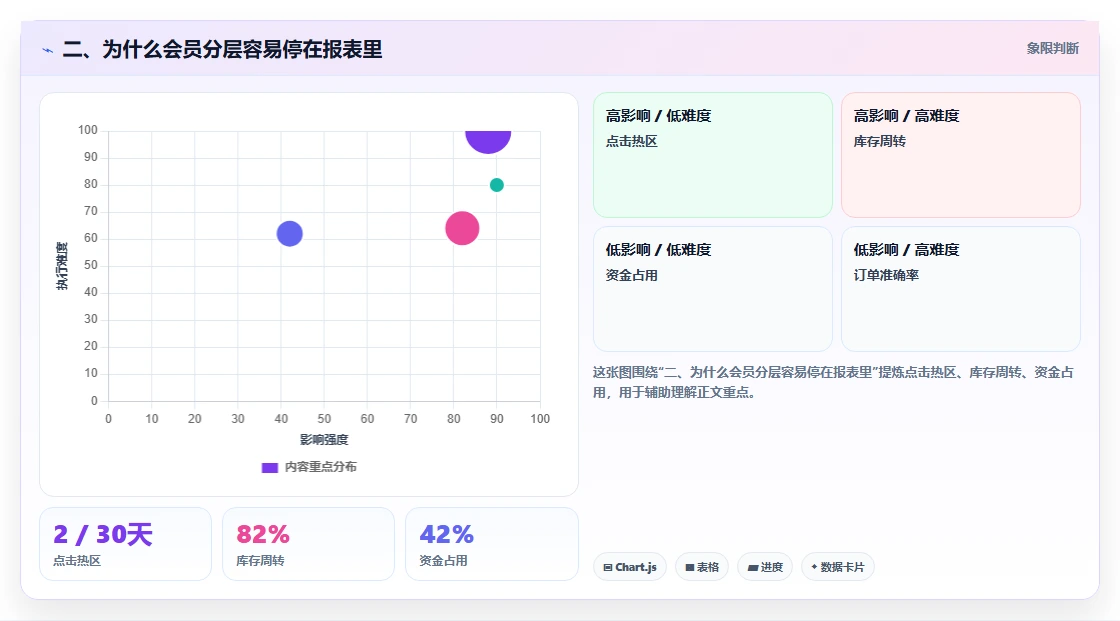Click the description paragraph starting 这张图围绕
Image resolution: width=1120 pixels, height=621 pixels.
pyautogui.click(x=833, y=382)
